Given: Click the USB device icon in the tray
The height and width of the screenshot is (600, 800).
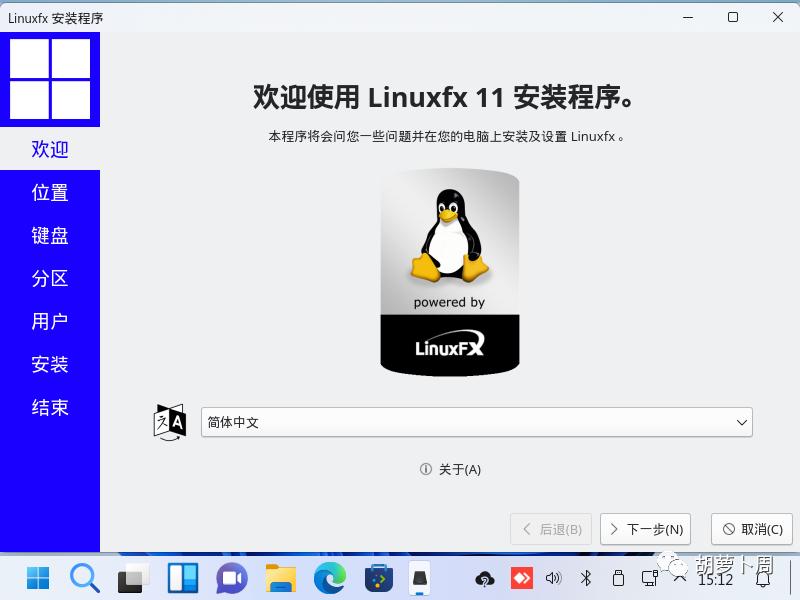Looking at the screenshot, I should (x=619, y=578).
